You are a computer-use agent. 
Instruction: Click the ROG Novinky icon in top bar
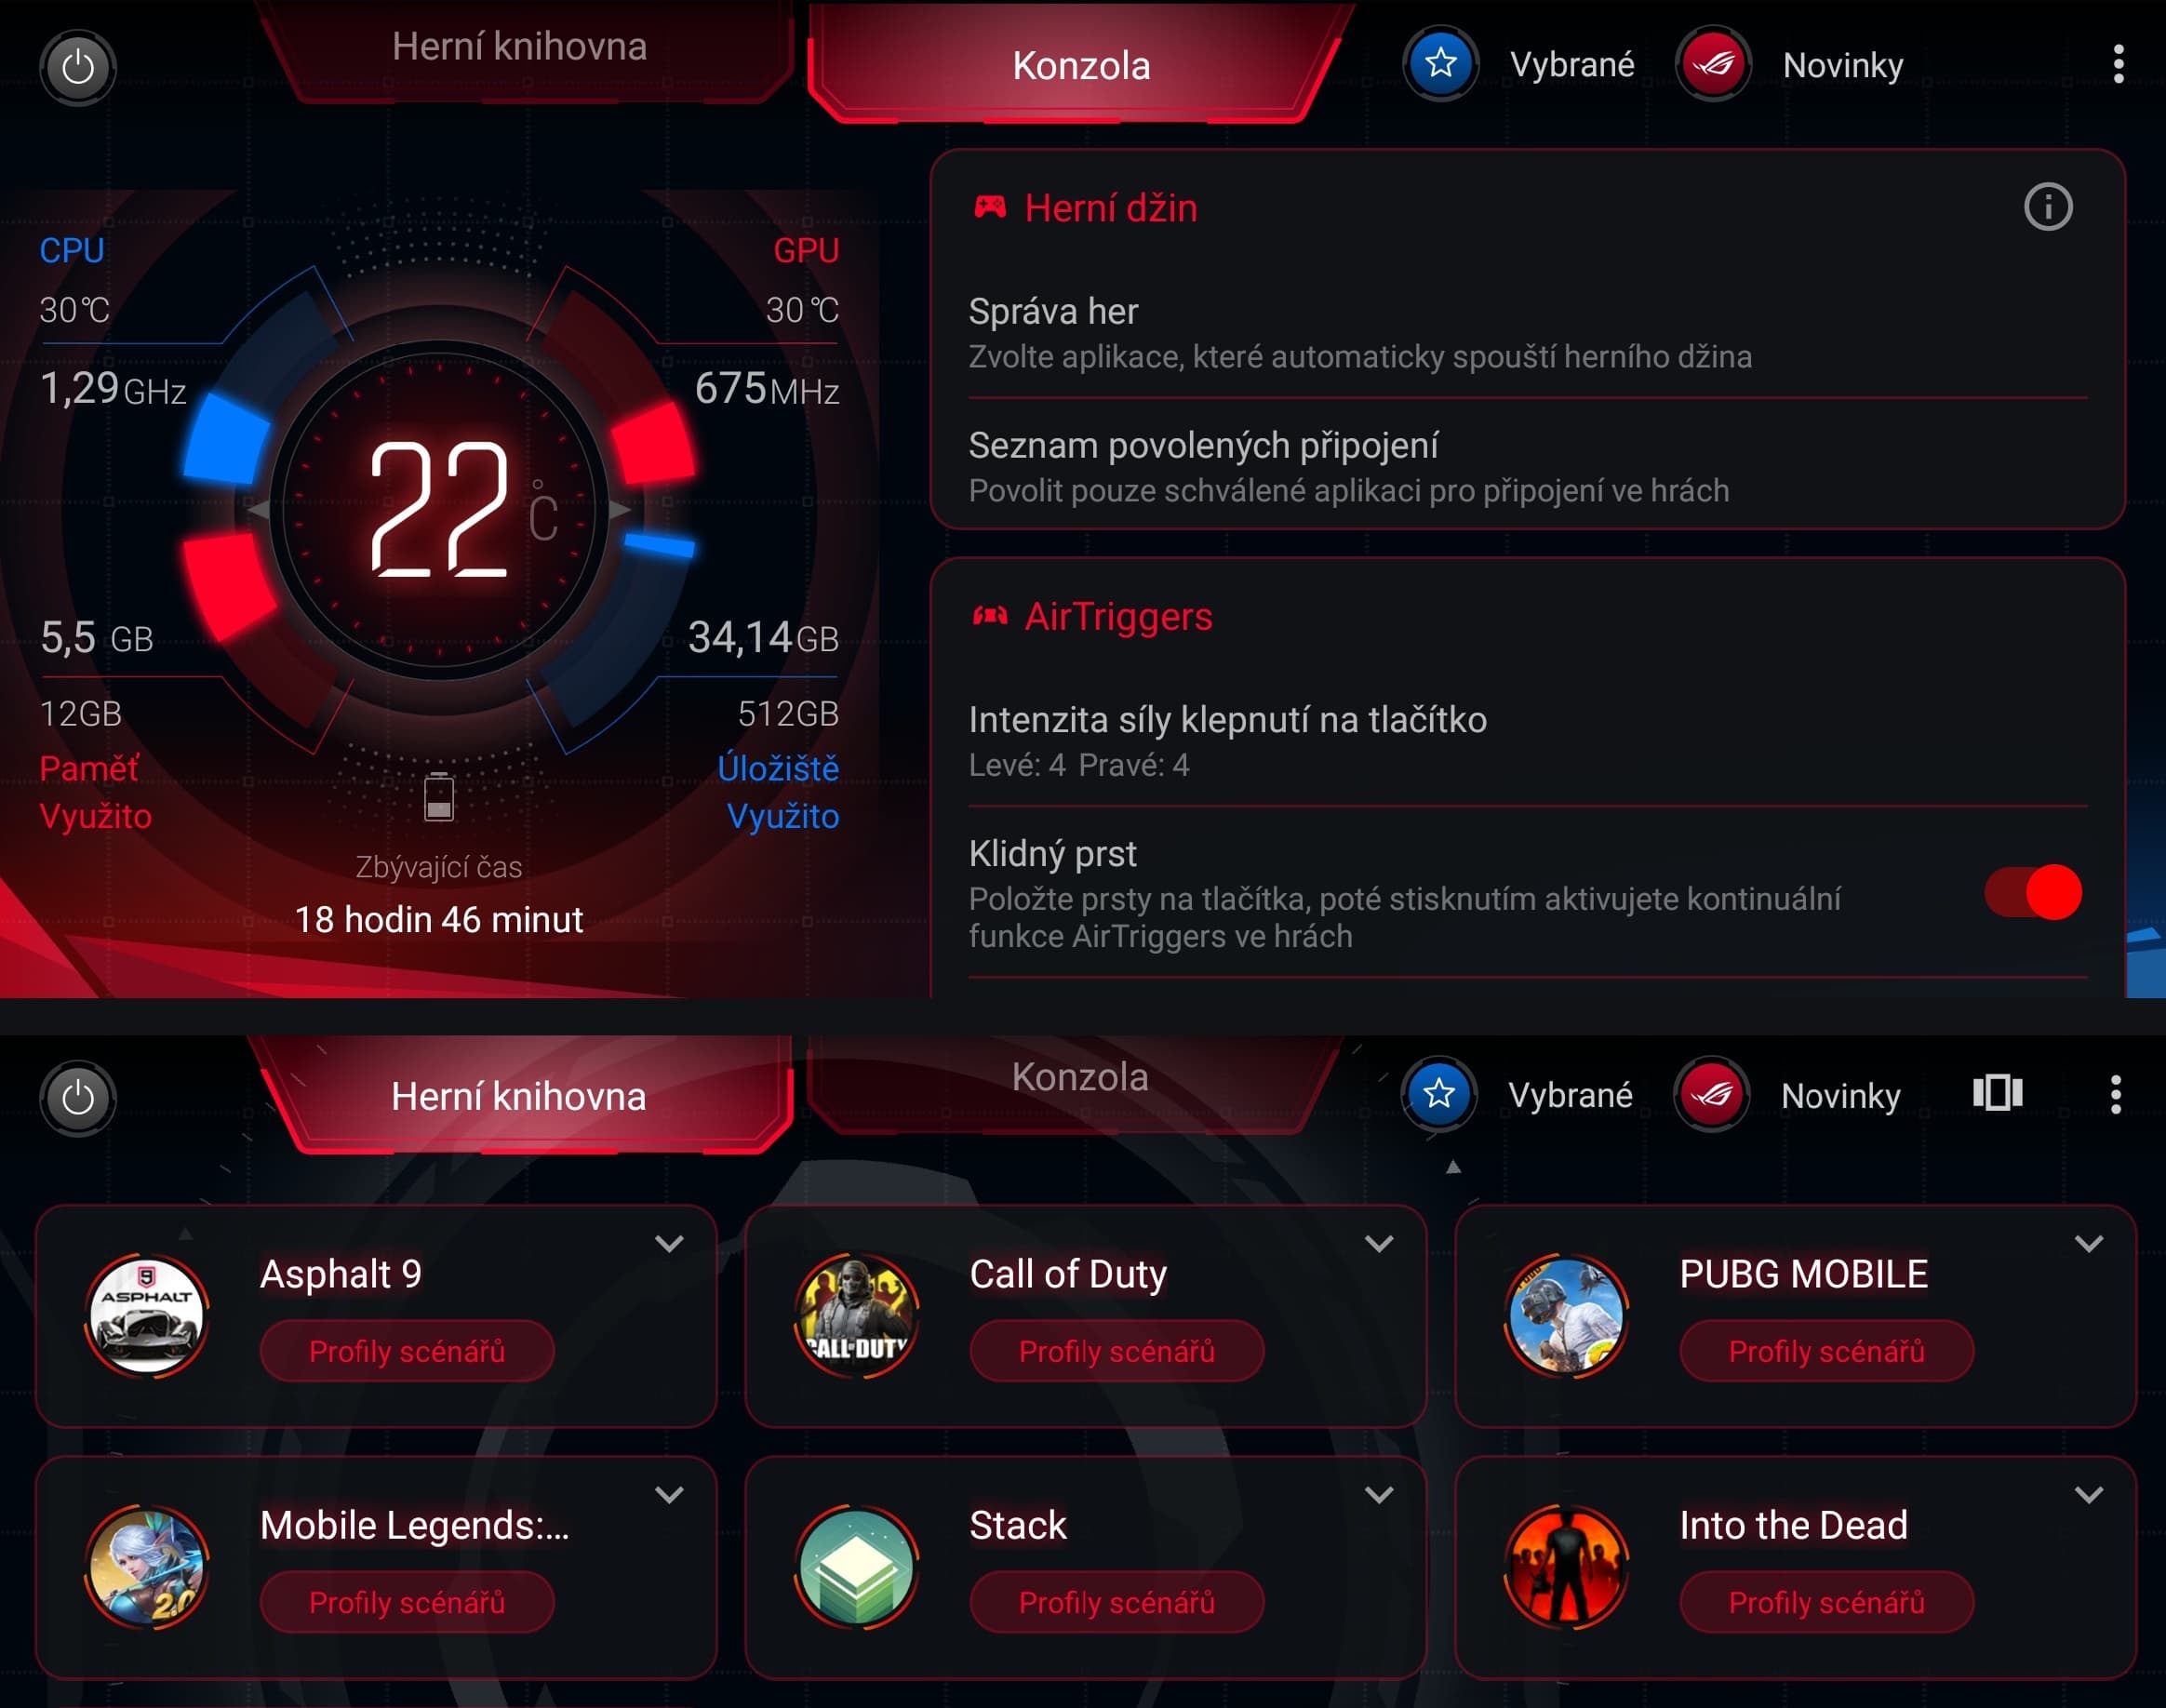[x=1713, y=64]
